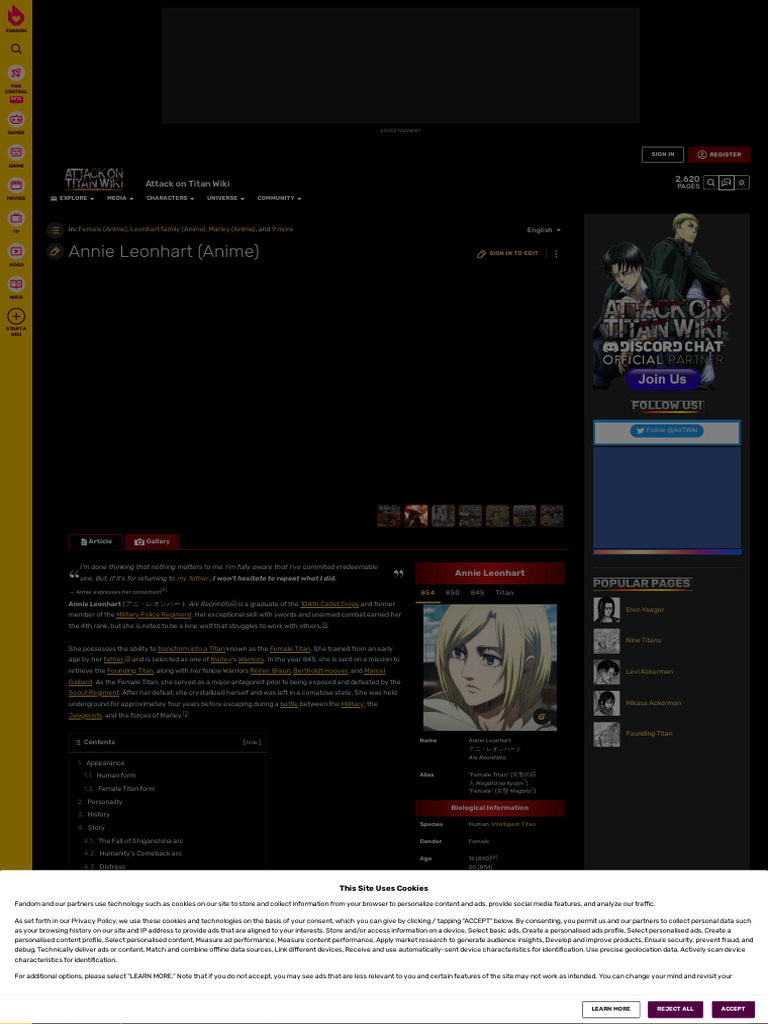
Task: Click the Sign In button
Action: 663,155
